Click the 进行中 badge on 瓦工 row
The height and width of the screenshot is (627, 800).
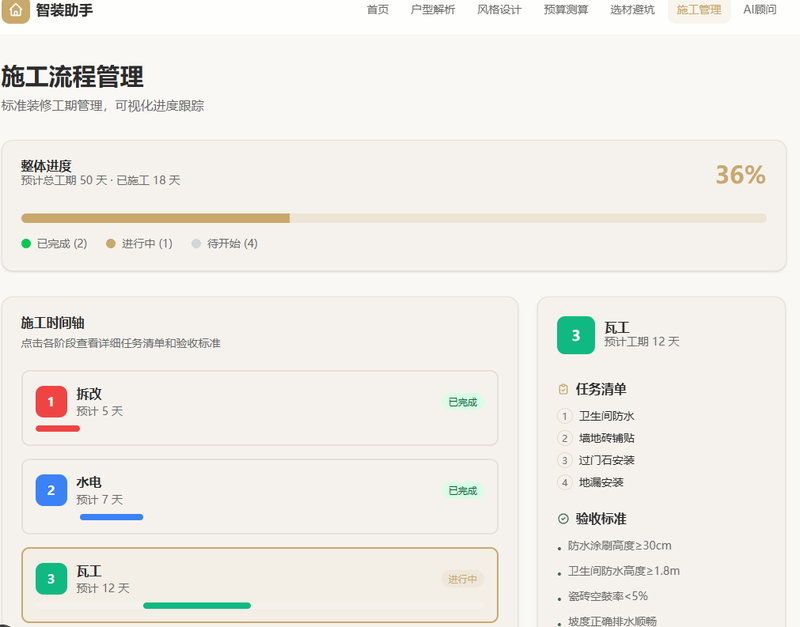[463, 579]
